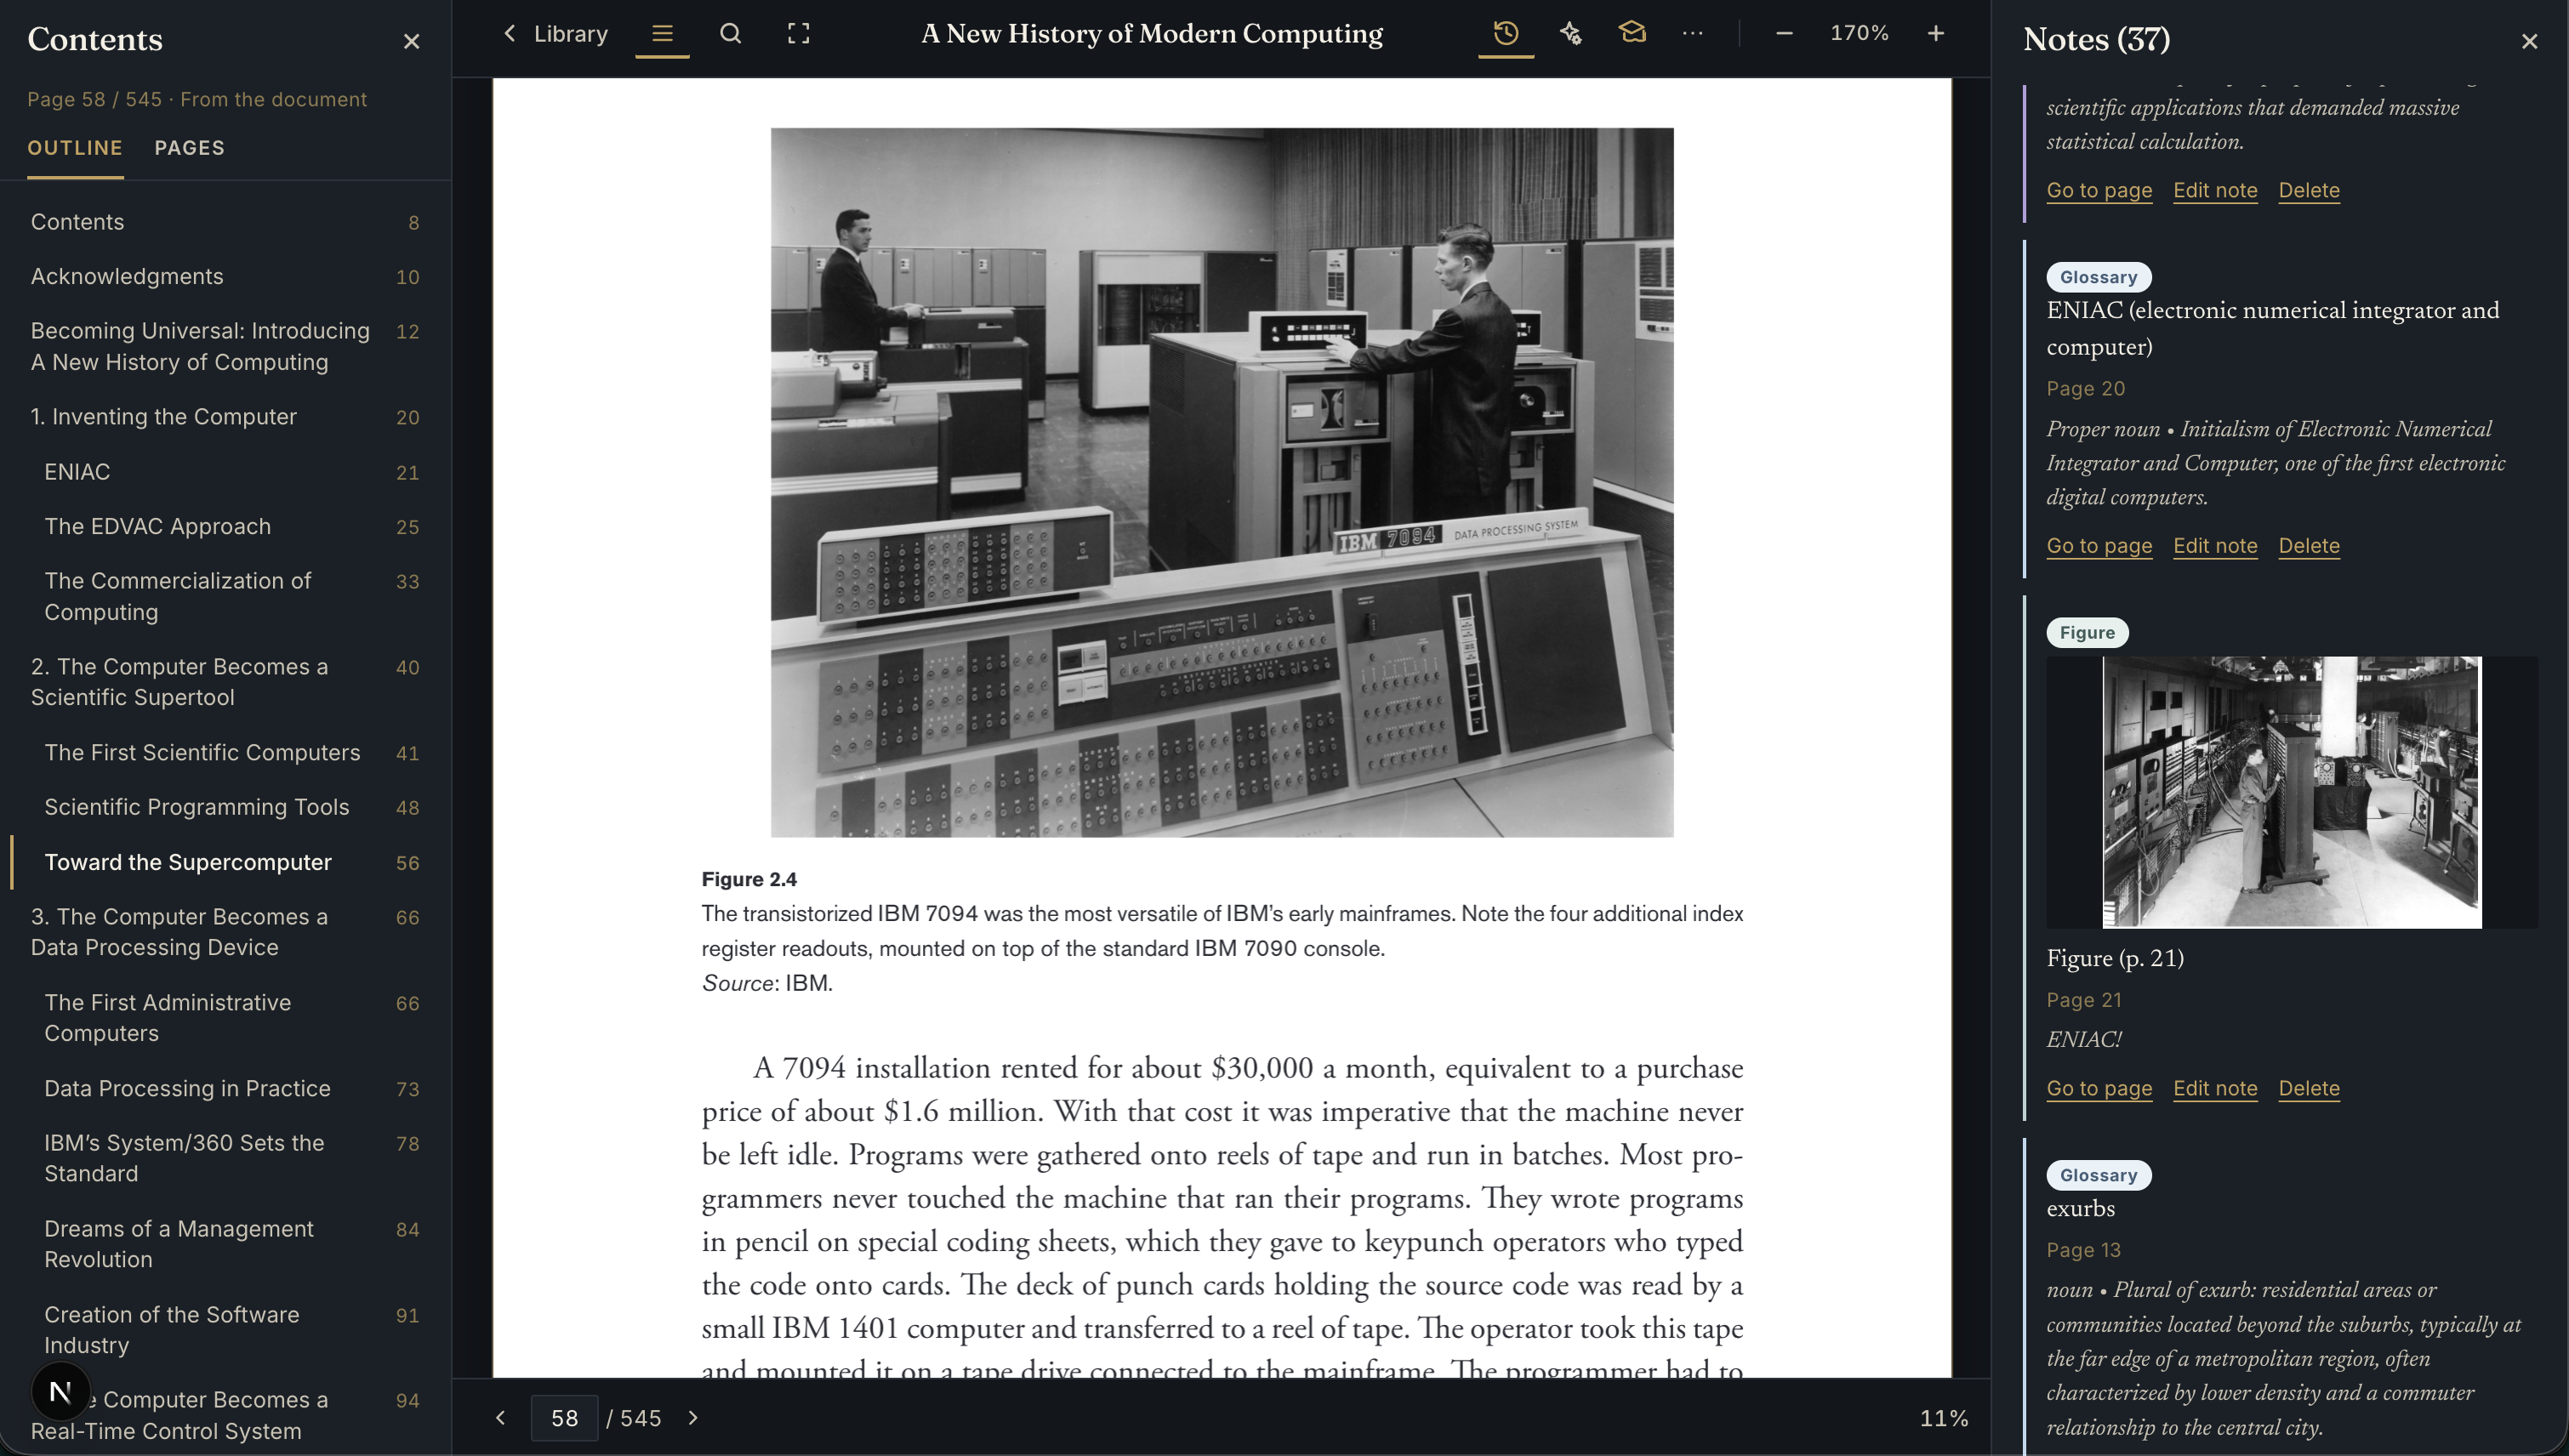Screen dimensions: 2569x1456
Task: Open the more options ellipsis menu
Action: point(1692,34)
